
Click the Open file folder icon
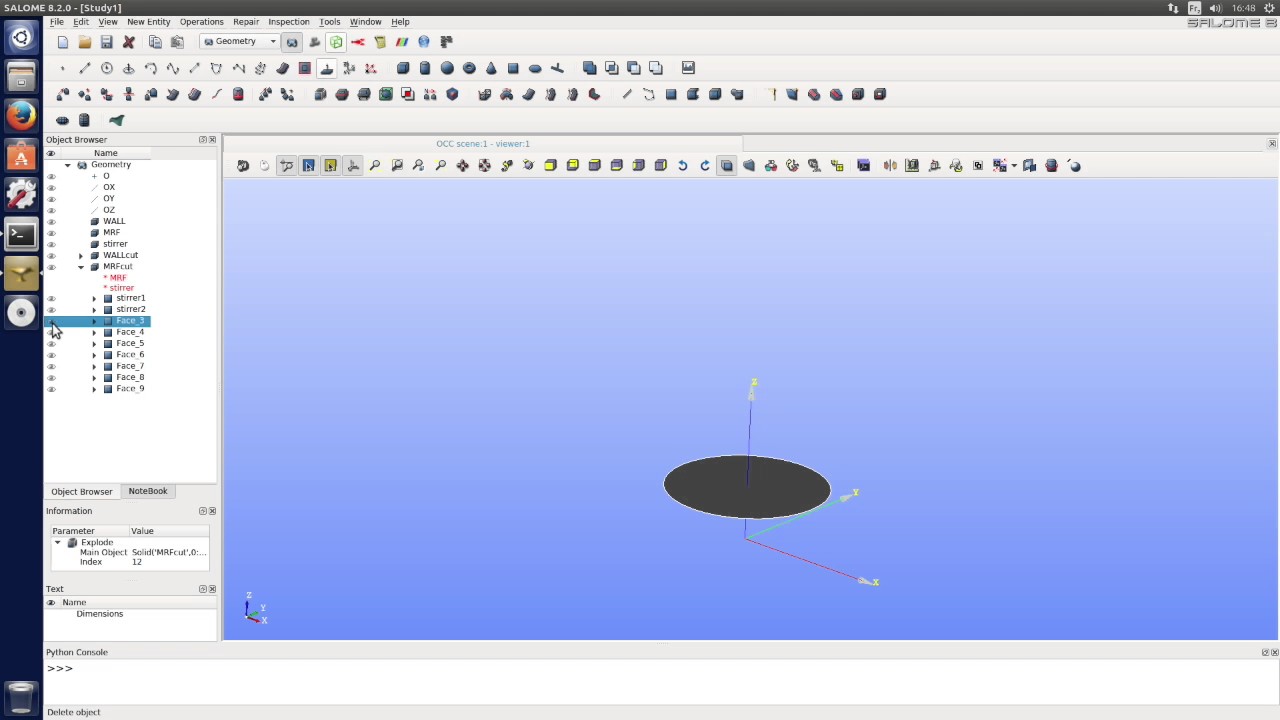tap(85, 42)
